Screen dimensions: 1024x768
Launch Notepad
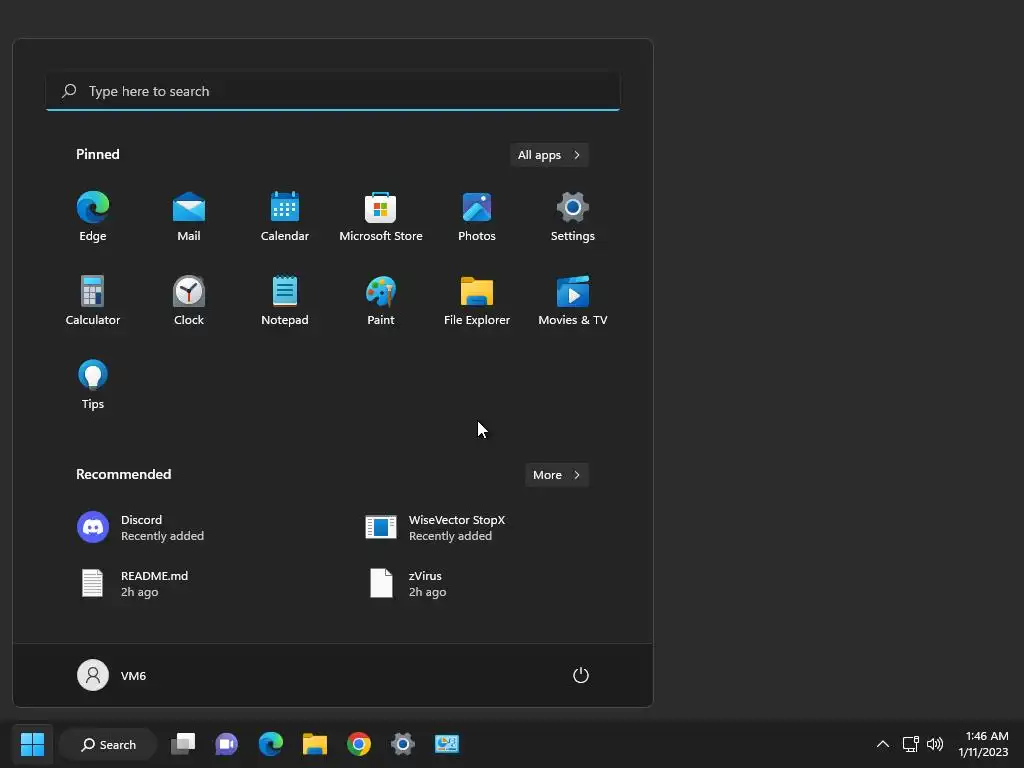(x=285, y=301)
